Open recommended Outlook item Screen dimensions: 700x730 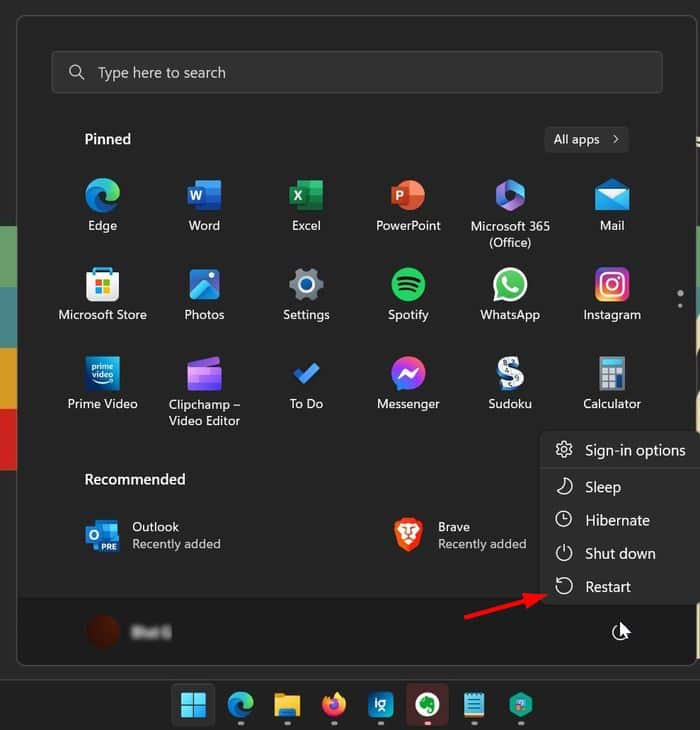pyautogui.click(x=154, y=535)
